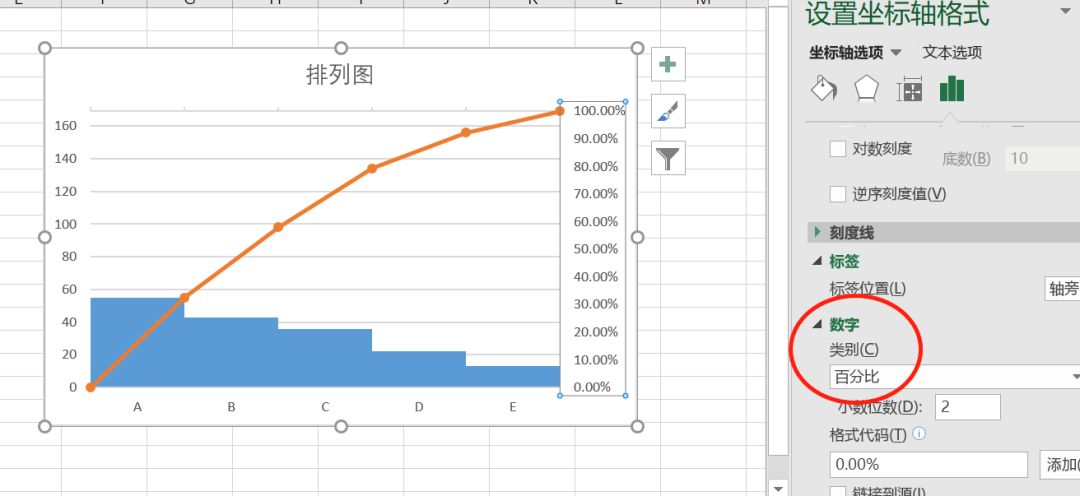Click the 设置坐标轴格式 pane title
This screenshot has height=496, width=1080.
(x=897, y=14)
